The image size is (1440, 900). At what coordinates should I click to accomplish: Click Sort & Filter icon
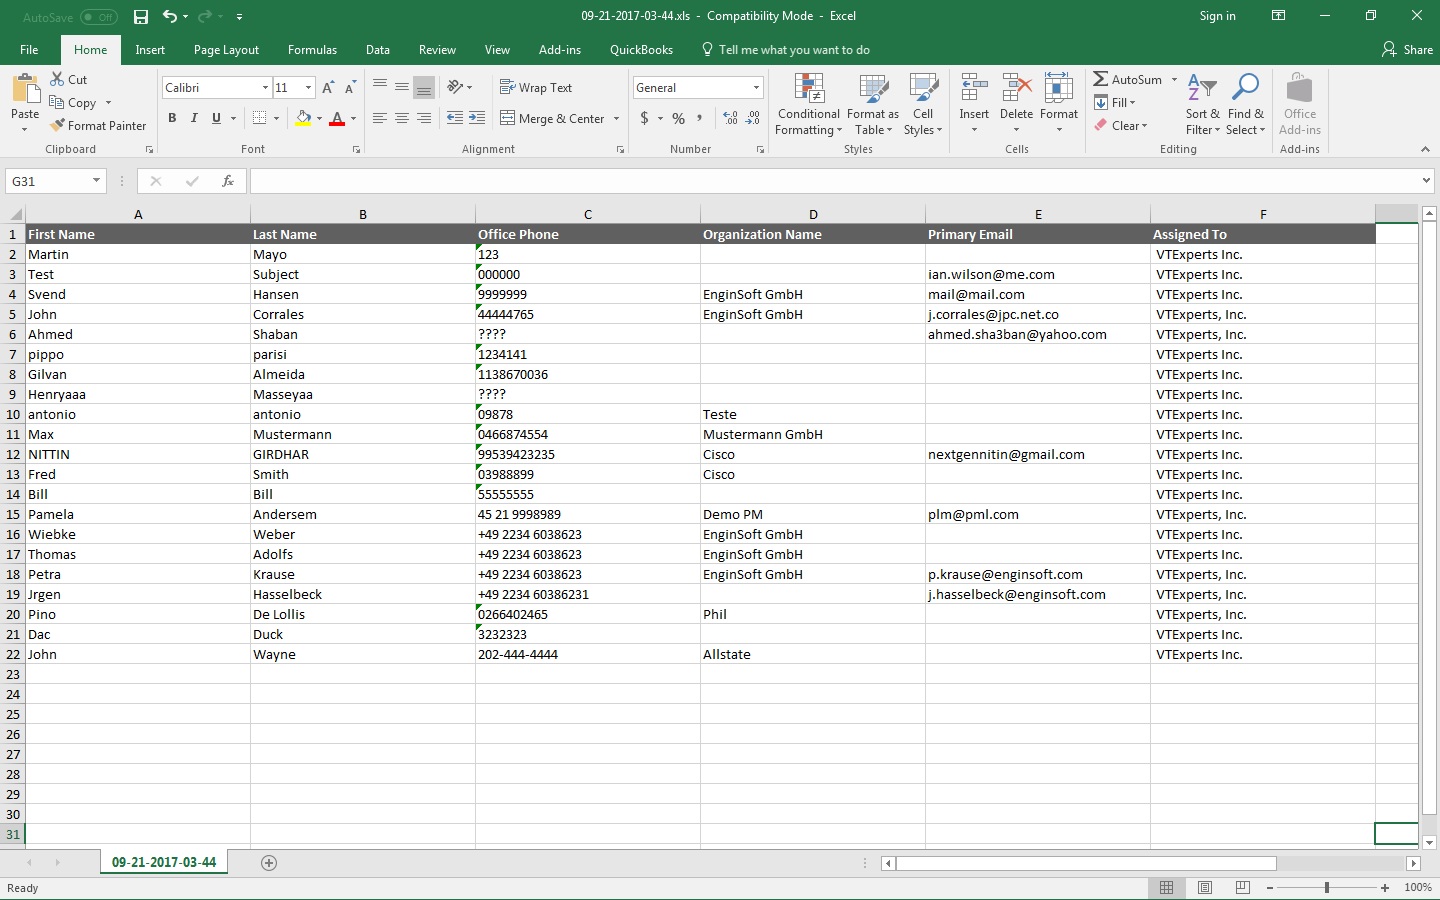1202,88
